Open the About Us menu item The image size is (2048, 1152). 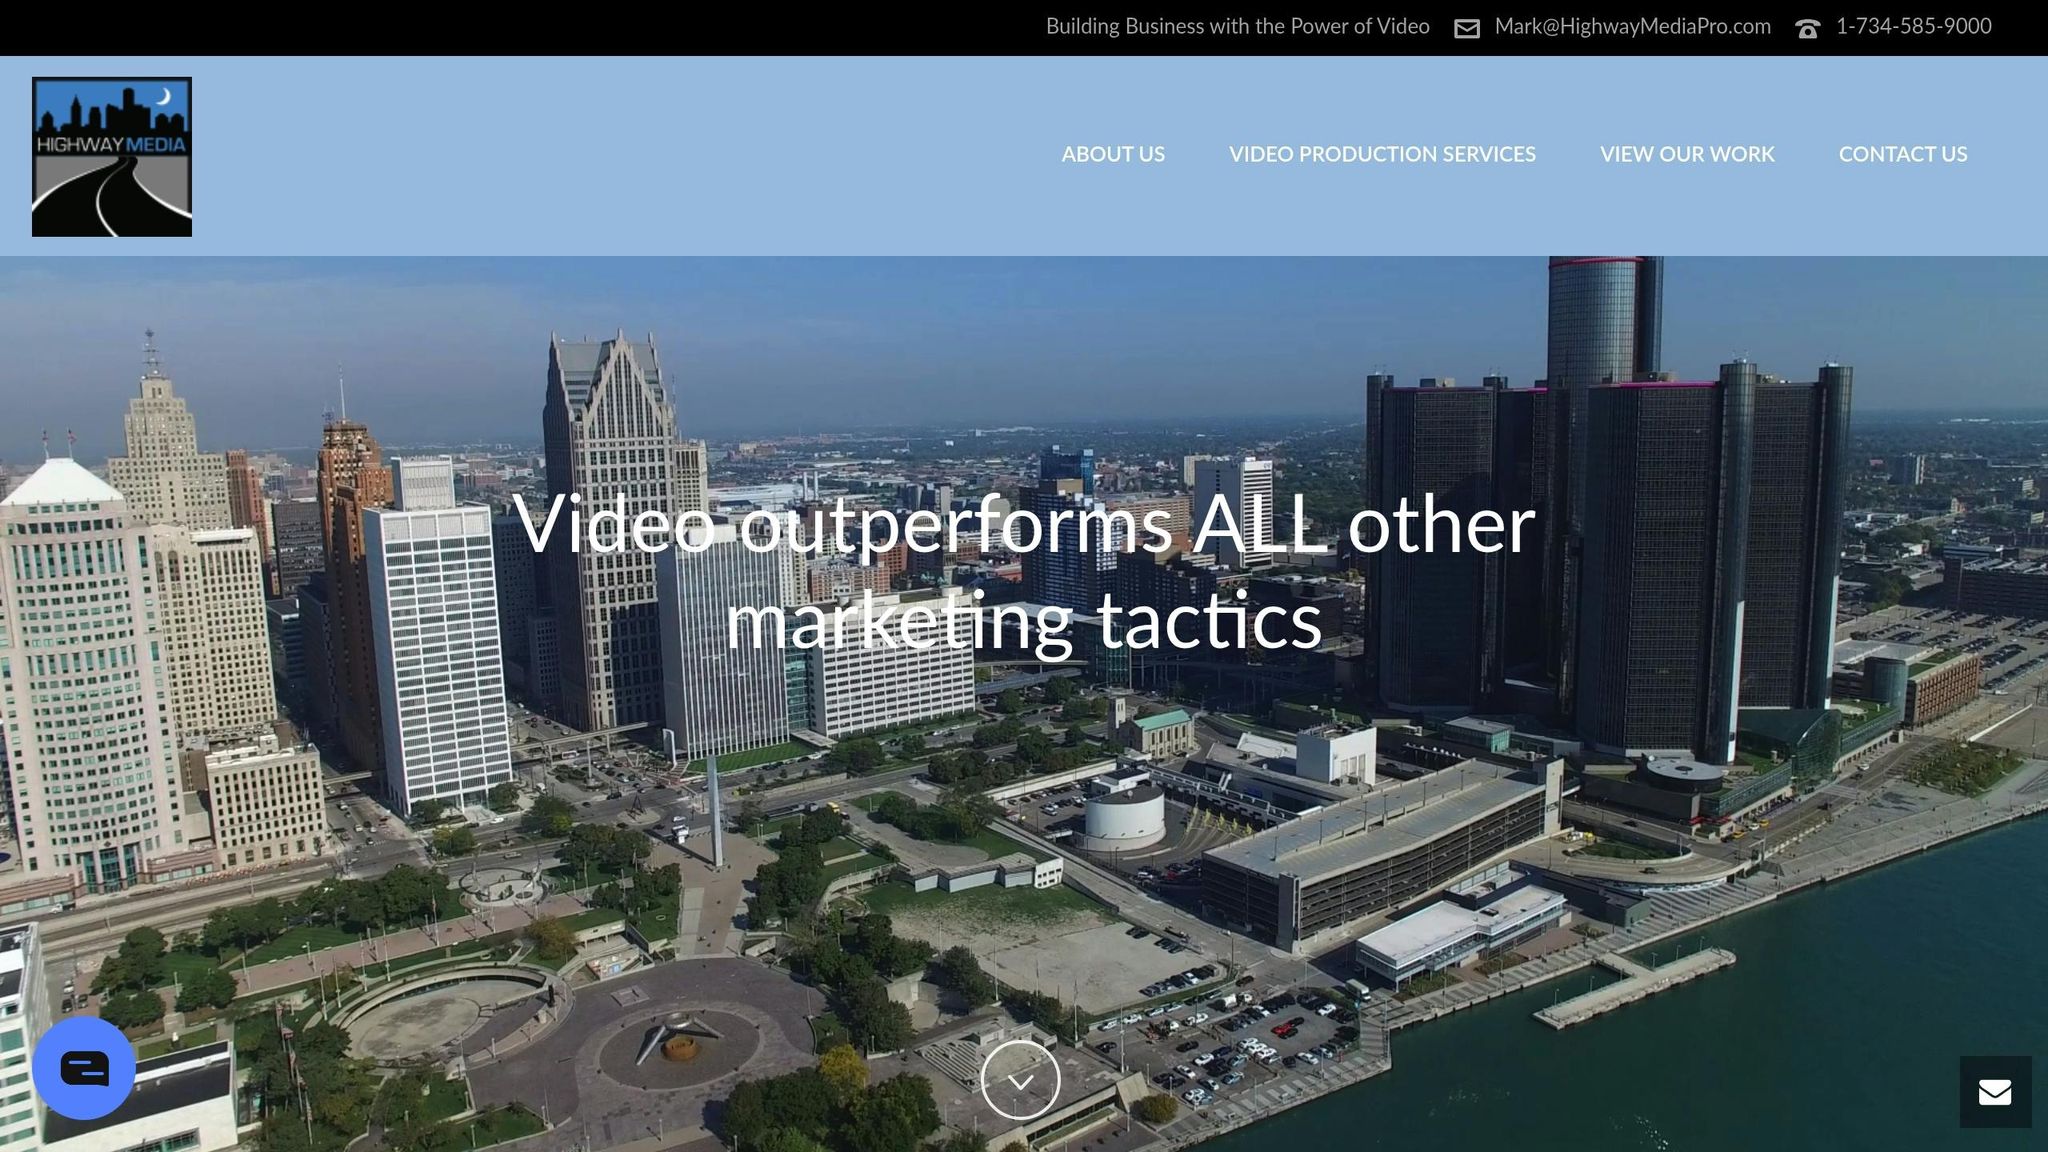pyautogui.click(x=1113, y=154)
